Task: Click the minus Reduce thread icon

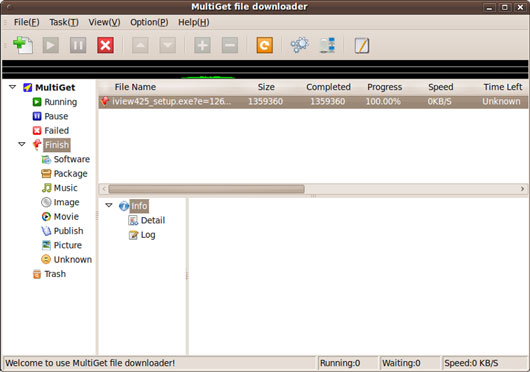Action: pyautogui.click(x=230, y=45)
